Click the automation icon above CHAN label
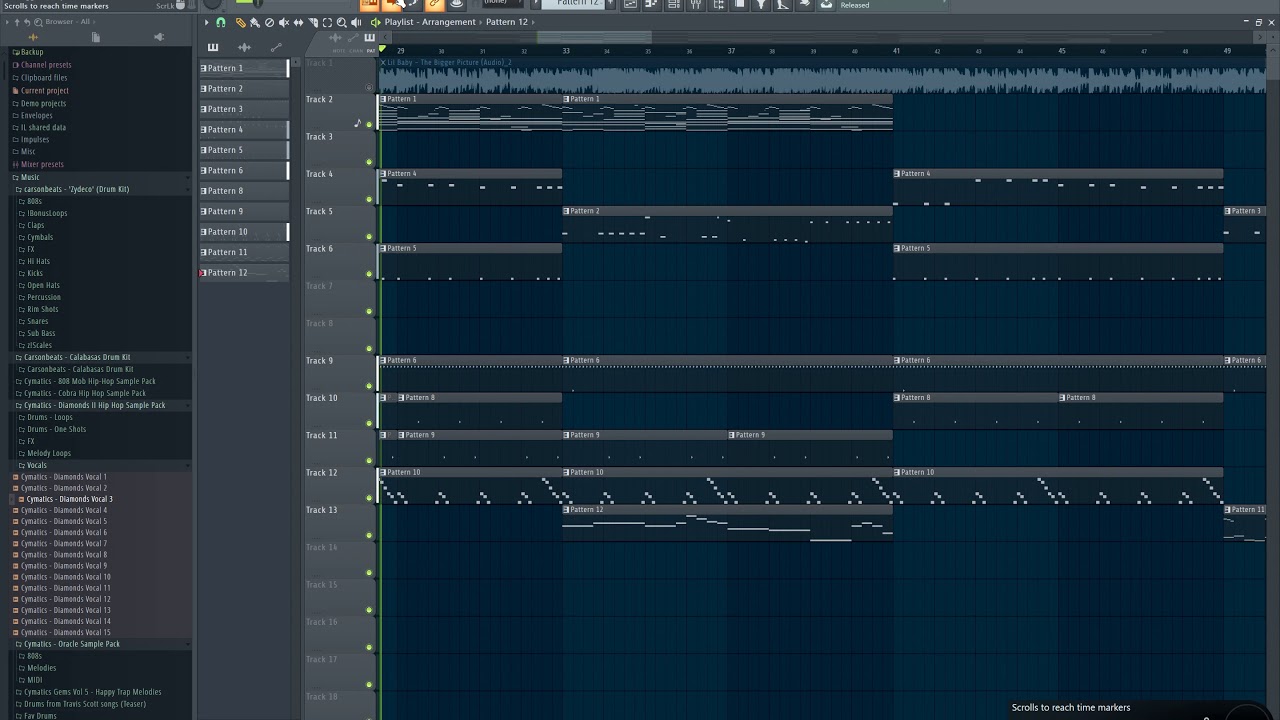The width and height of the screenshot is (1280, 720). 353,38
